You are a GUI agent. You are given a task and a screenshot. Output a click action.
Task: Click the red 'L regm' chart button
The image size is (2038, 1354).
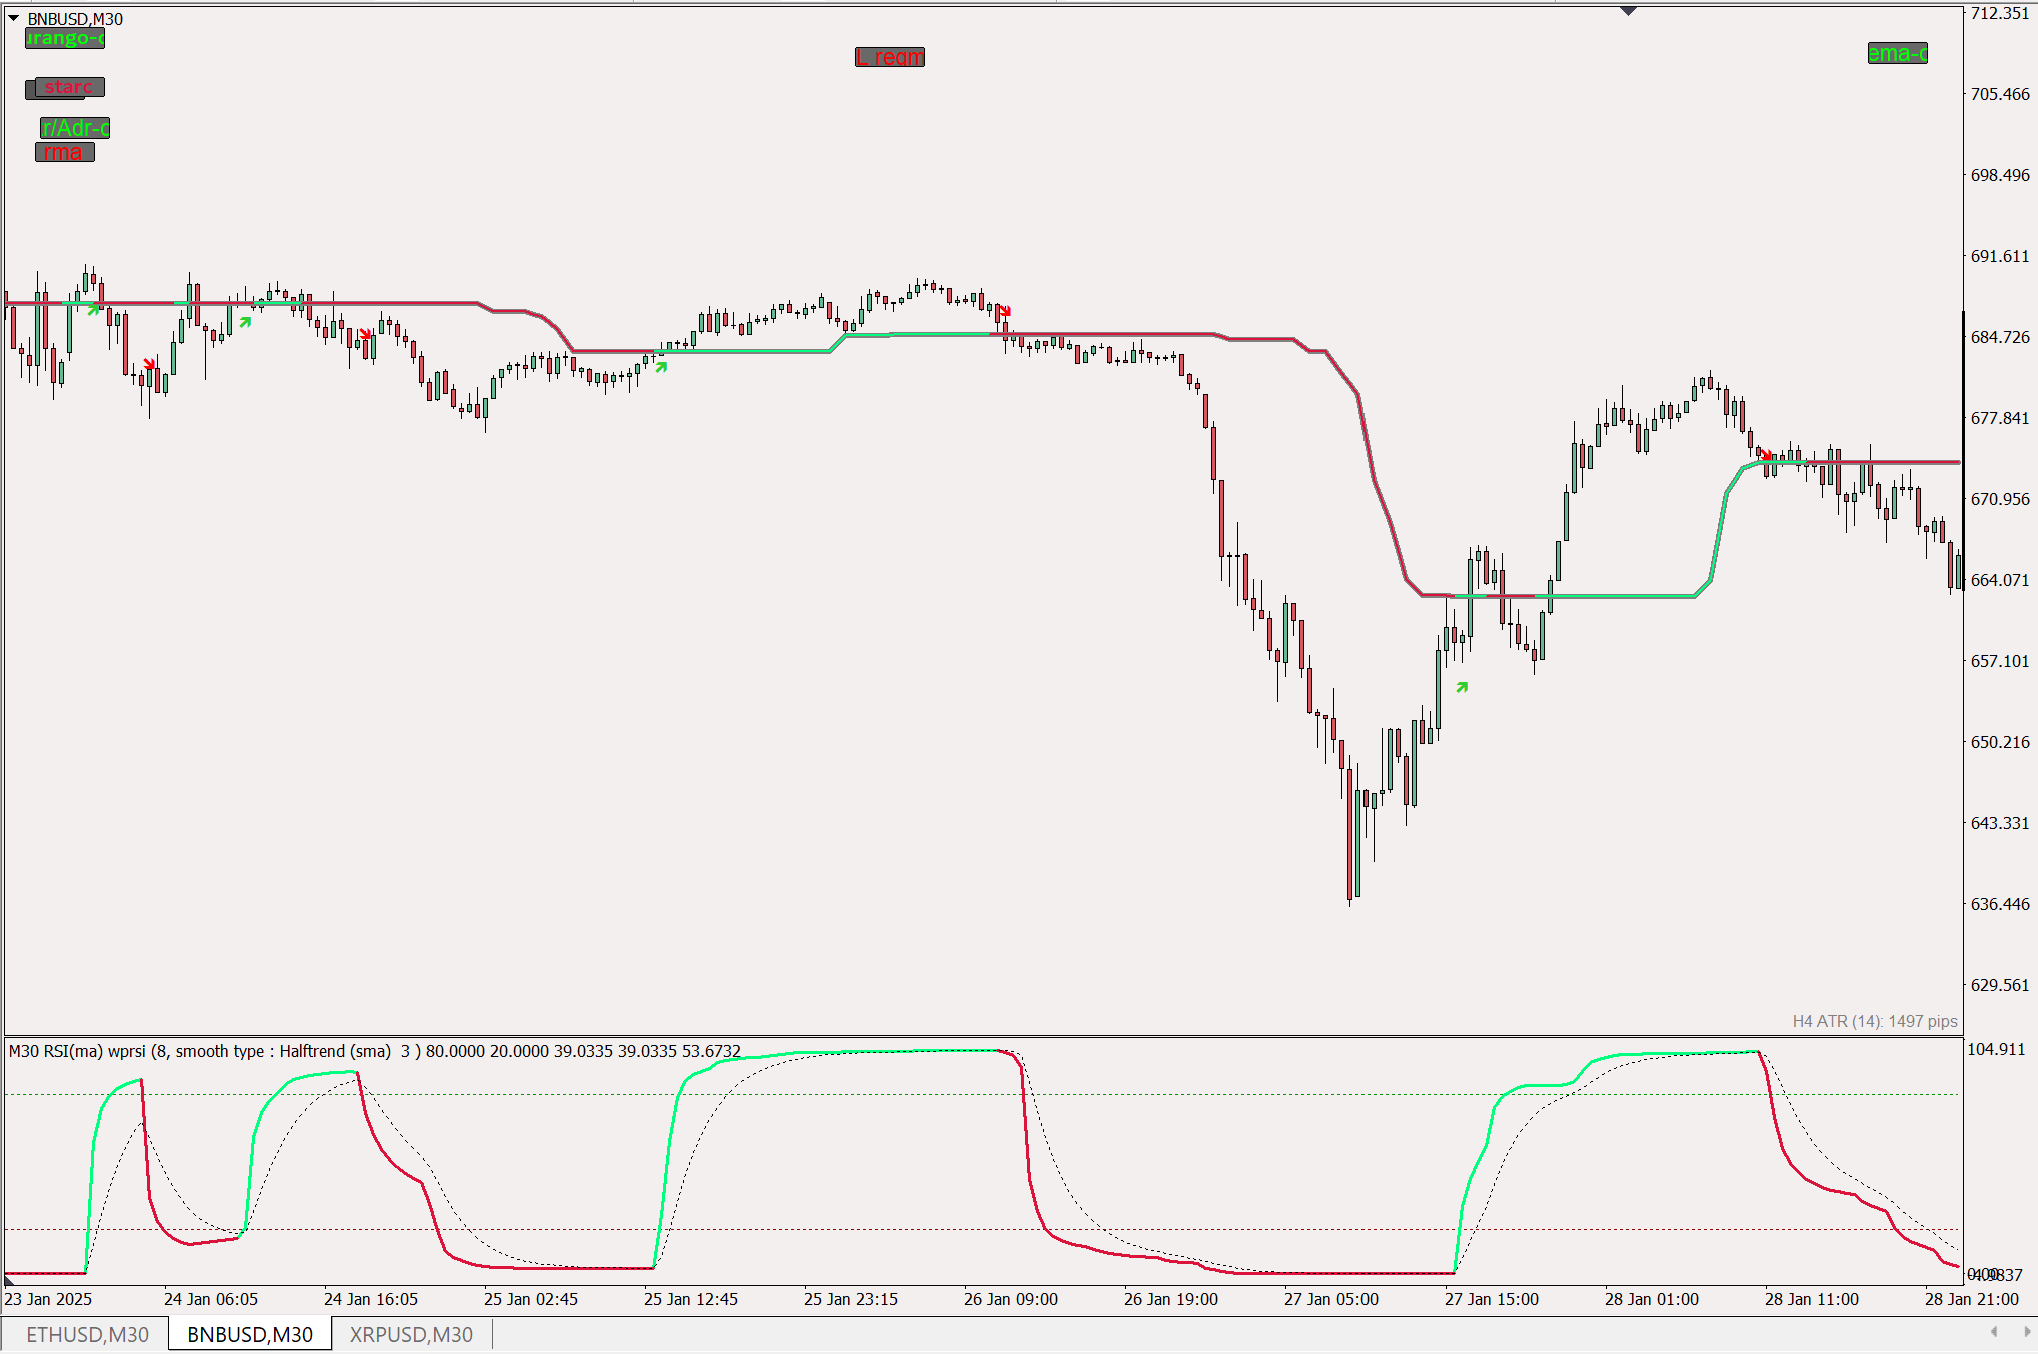point(889,57)
